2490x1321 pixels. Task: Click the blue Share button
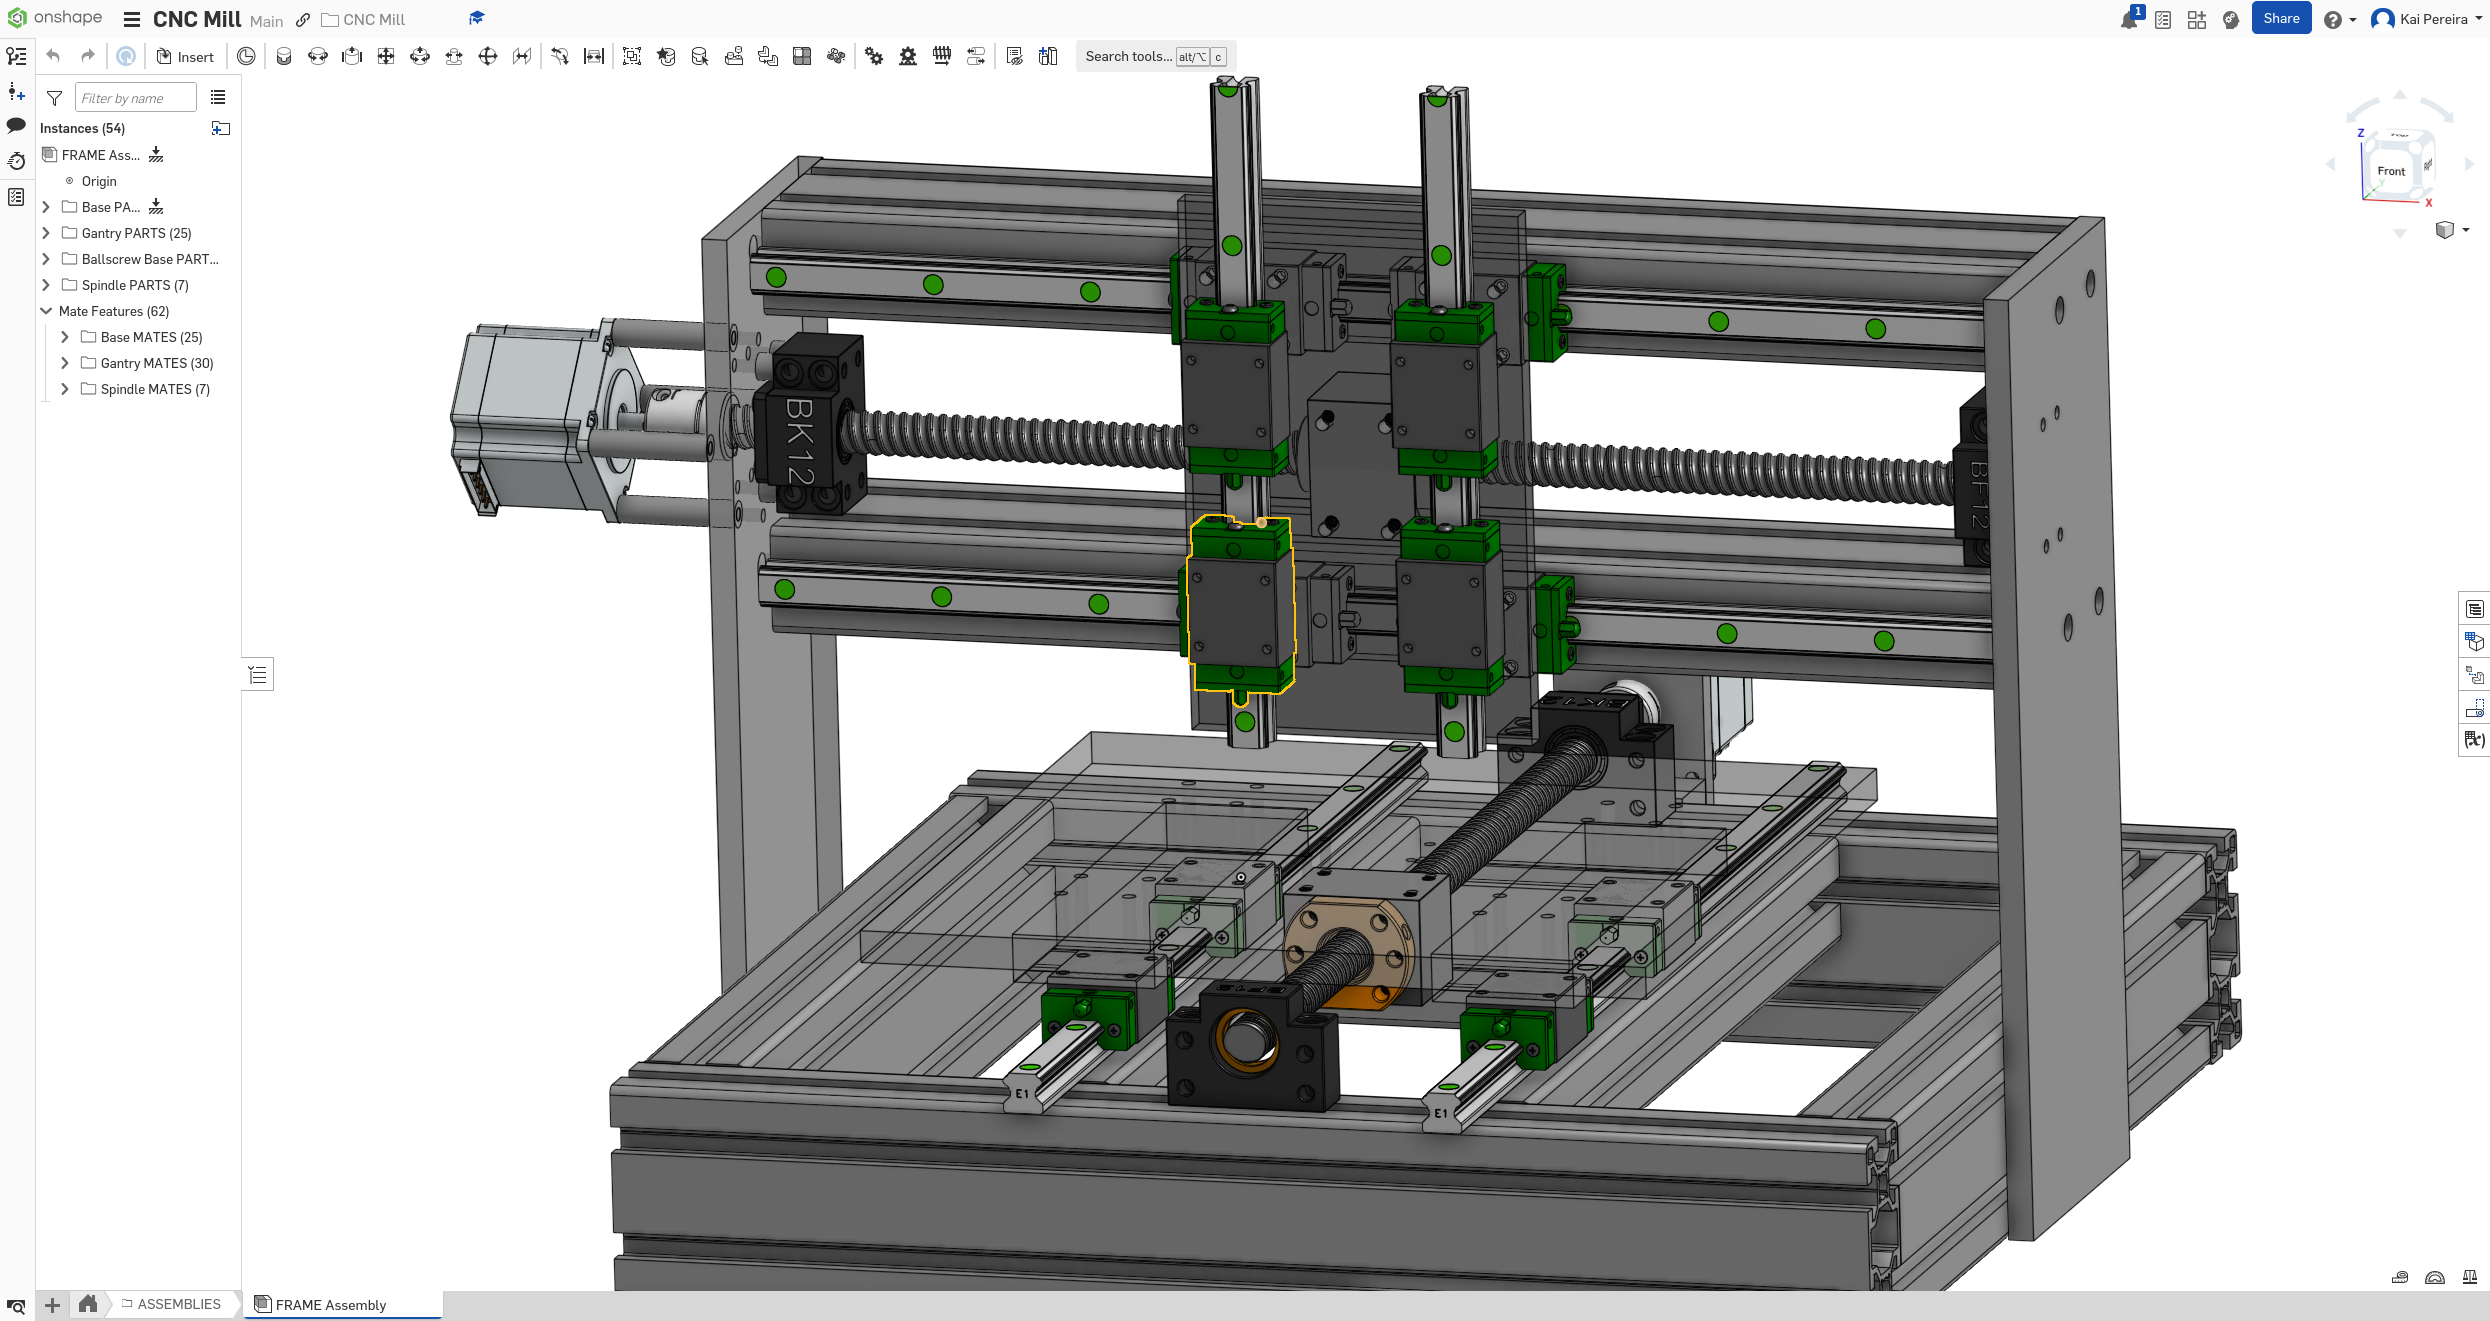2280,19
